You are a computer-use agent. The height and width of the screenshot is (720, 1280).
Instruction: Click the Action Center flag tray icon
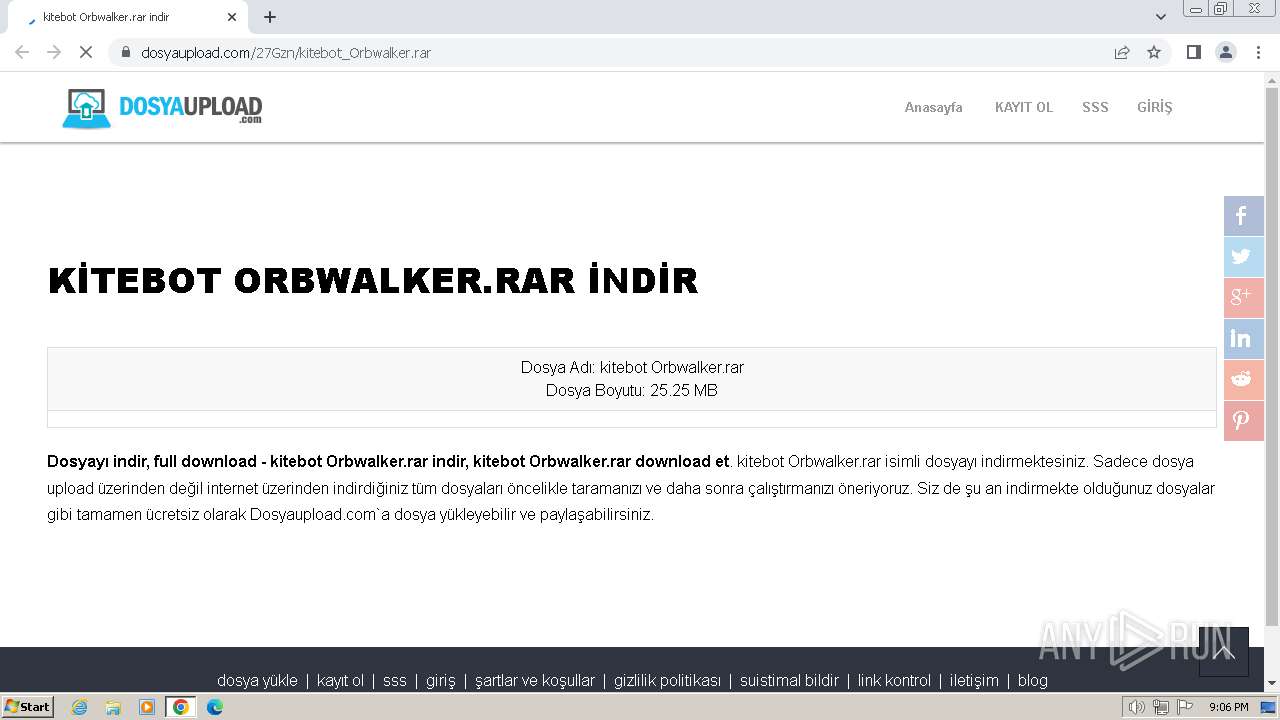[1185, 707]
